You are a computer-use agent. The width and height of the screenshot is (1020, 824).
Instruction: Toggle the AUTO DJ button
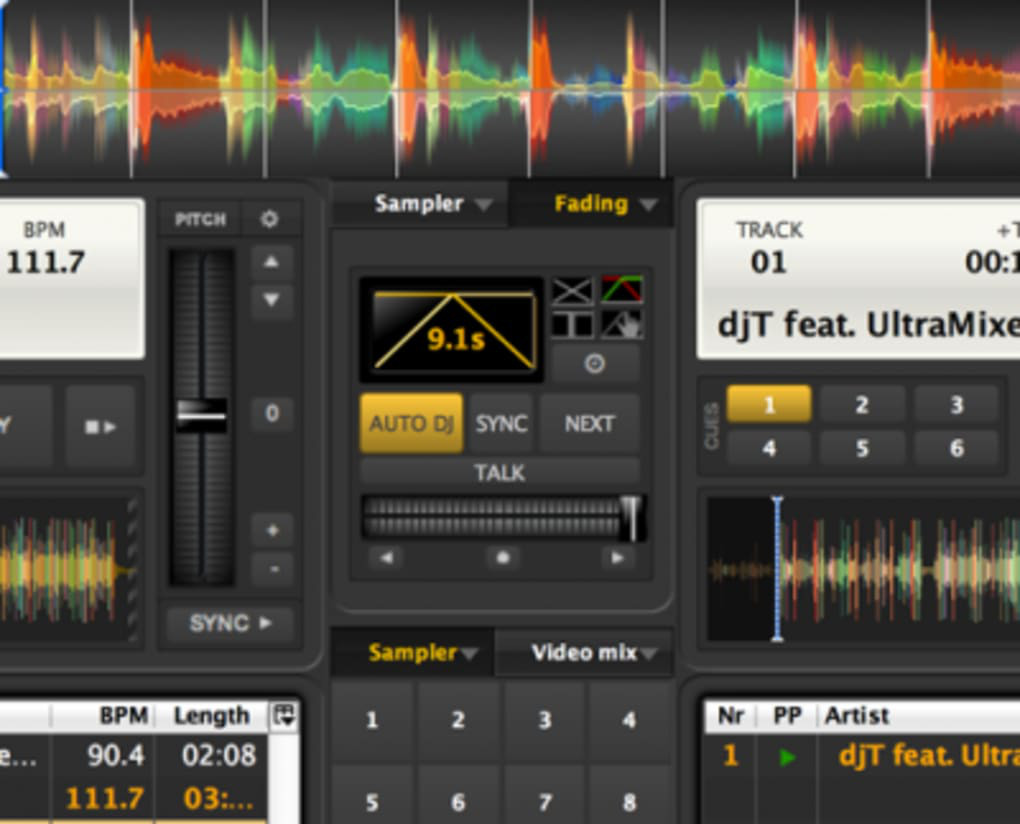[411, 423]
